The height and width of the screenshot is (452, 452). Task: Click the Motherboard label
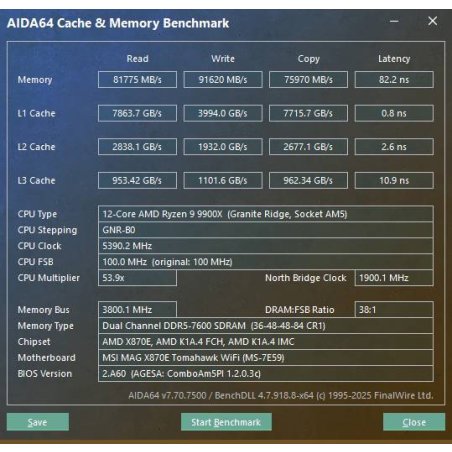(x=46, y=358)
